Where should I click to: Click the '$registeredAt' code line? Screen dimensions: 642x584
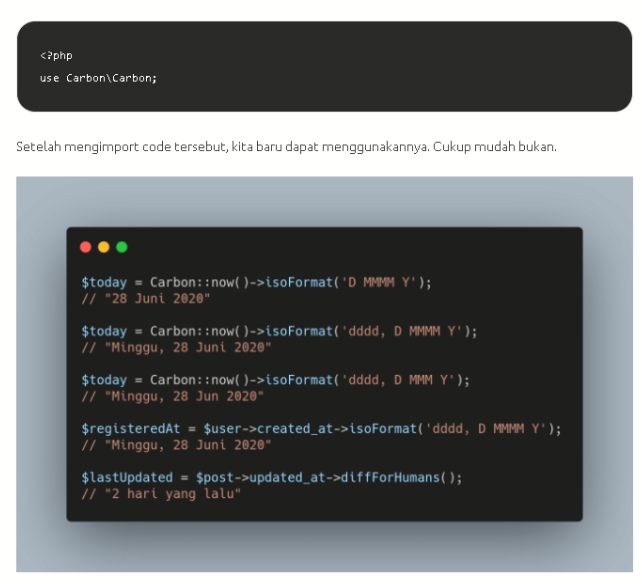point(321,428)
